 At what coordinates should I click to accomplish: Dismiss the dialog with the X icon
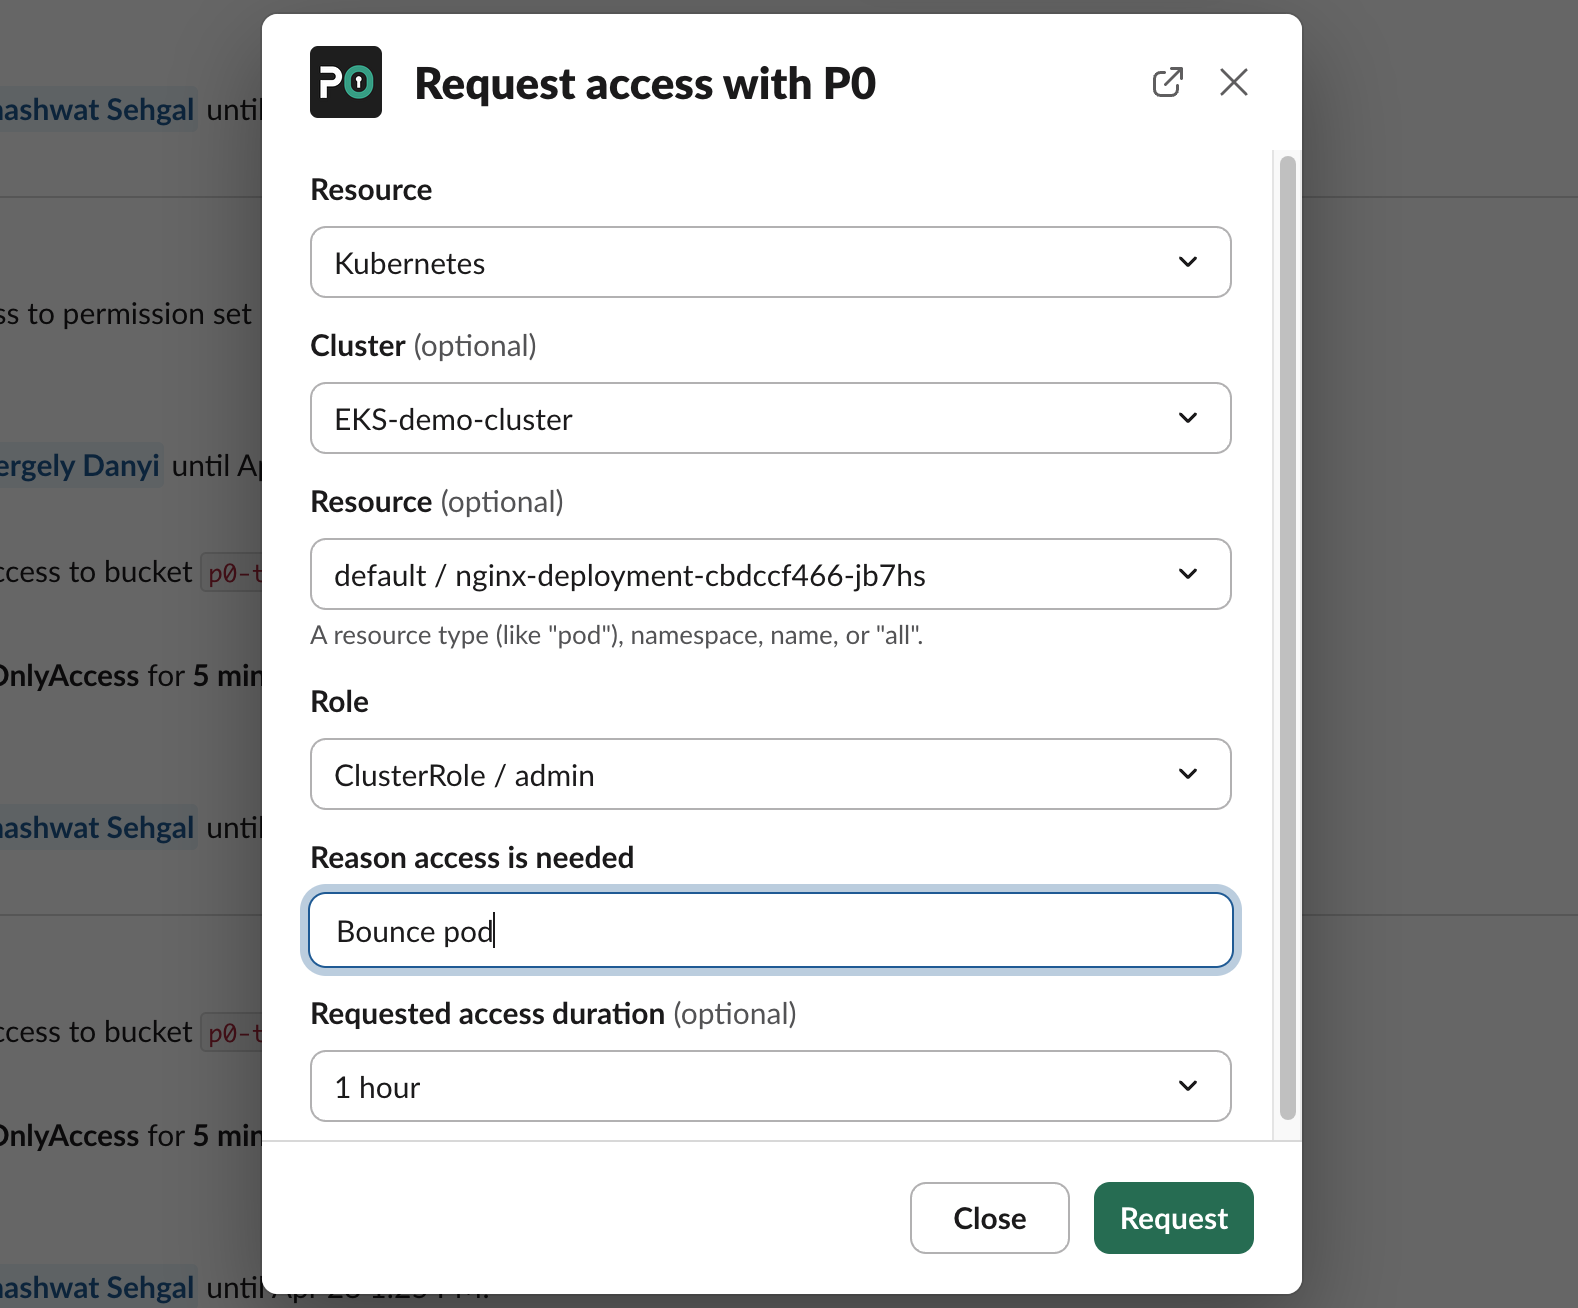[x=1233, y=82]
